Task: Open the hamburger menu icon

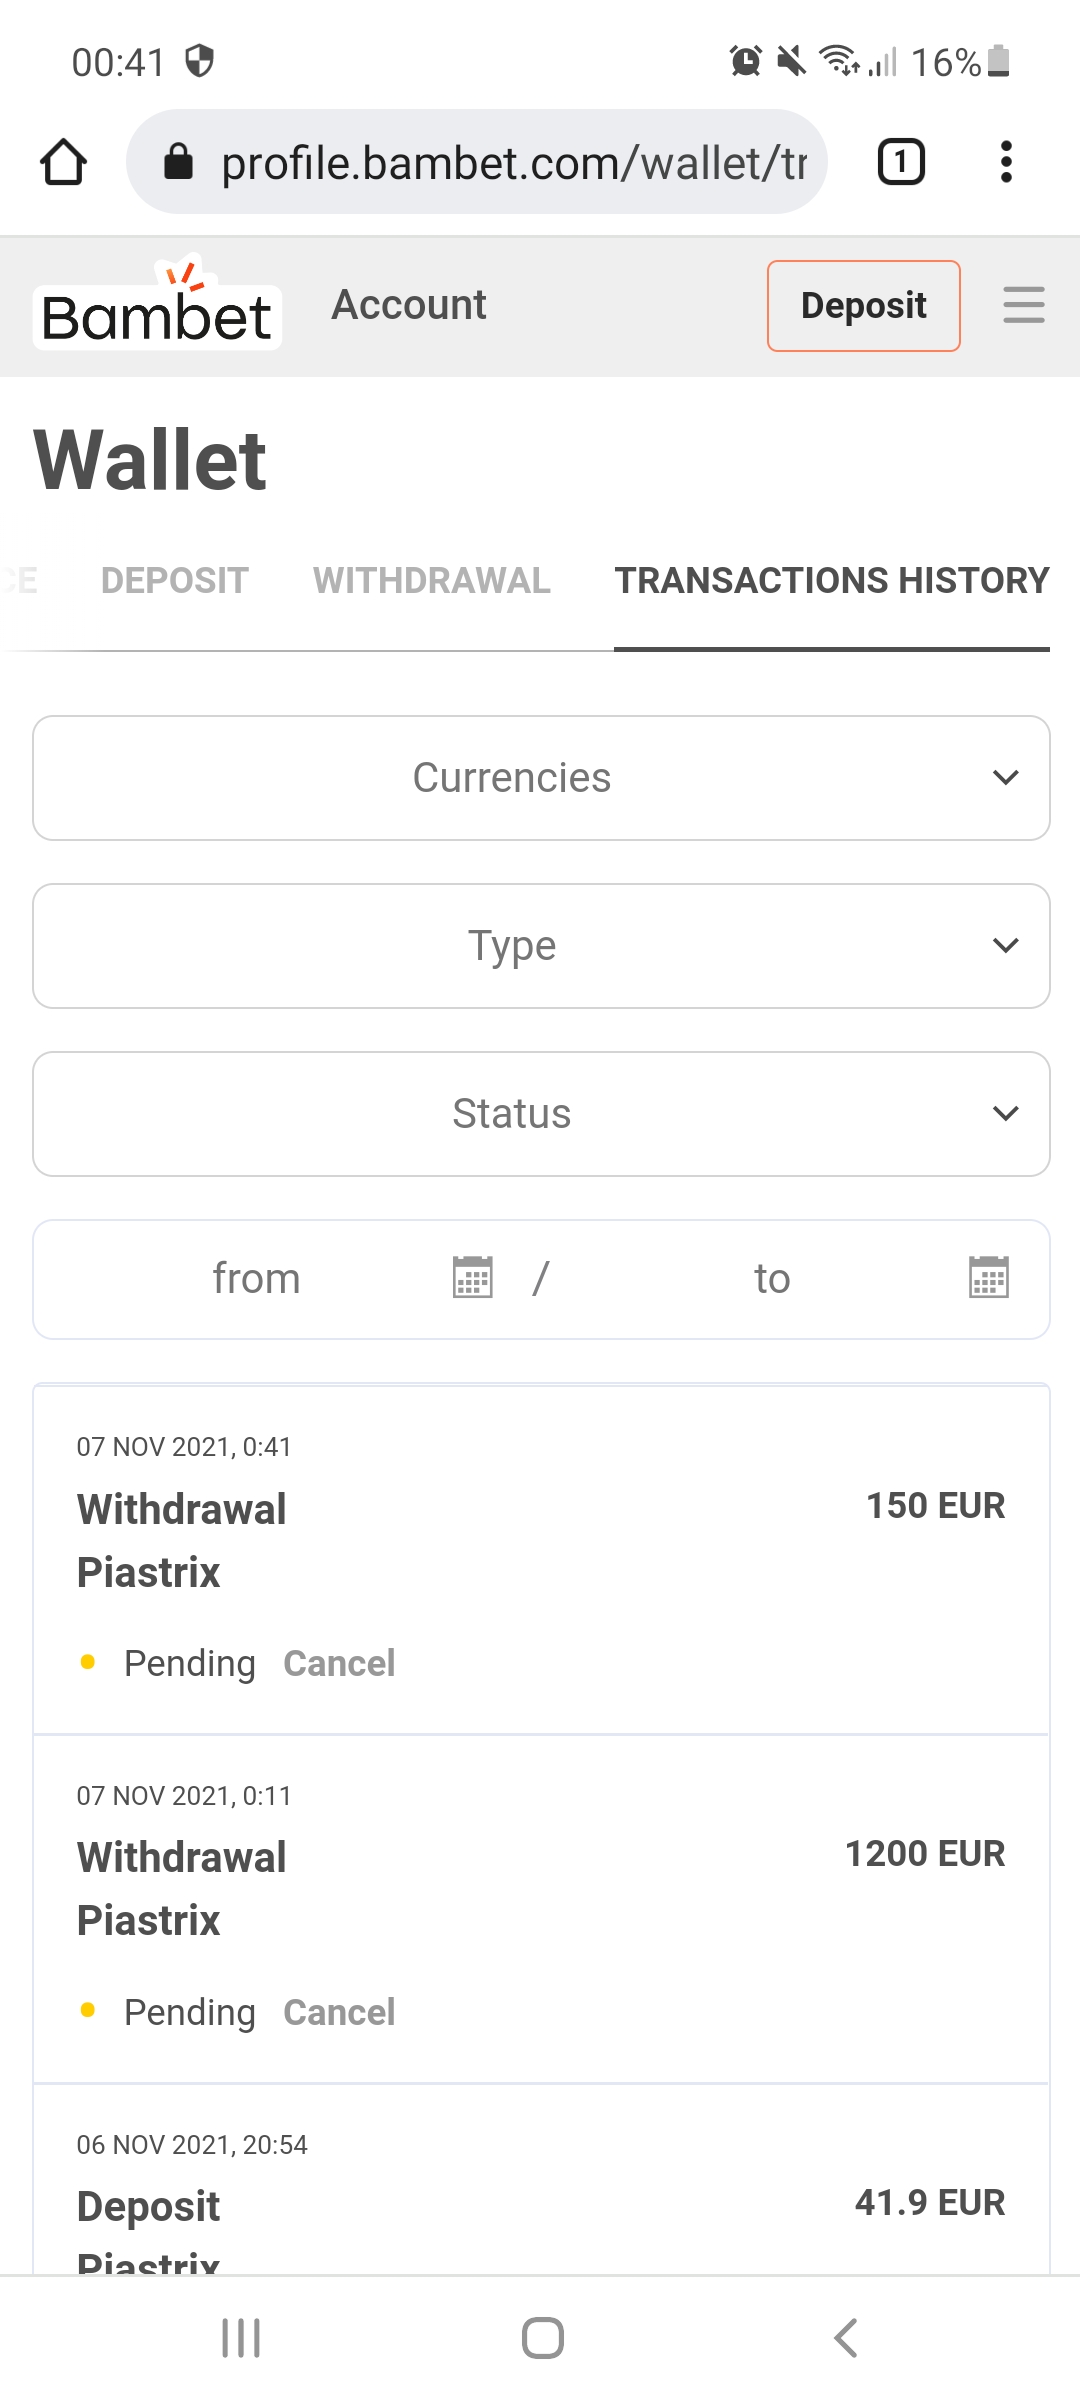Action: (1024, 305)
